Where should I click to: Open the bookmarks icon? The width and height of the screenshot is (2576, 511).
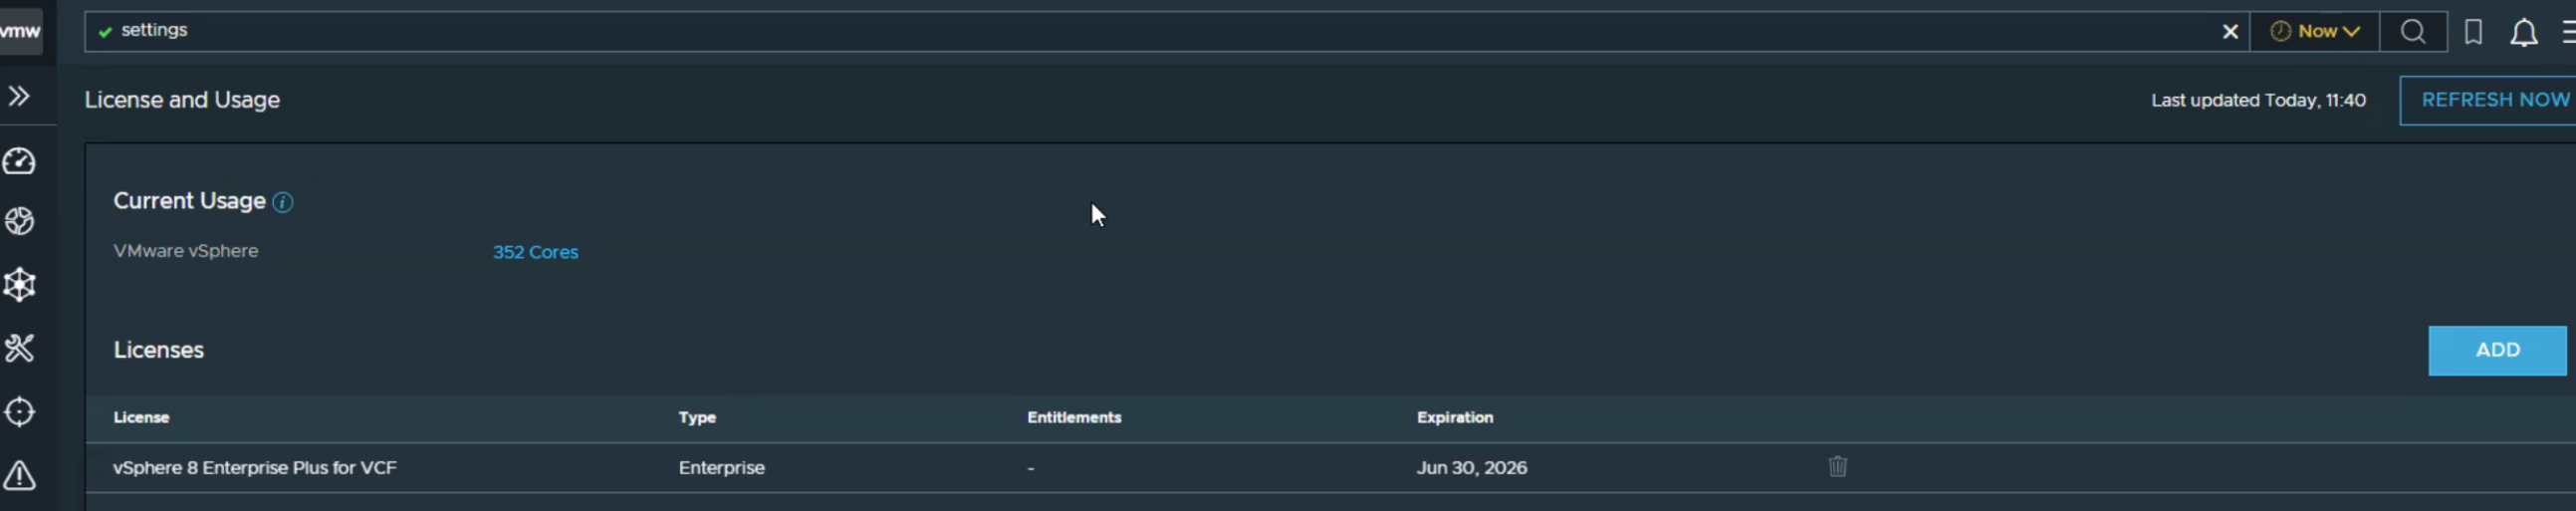pyautogui.click(x=2472, y=32)
